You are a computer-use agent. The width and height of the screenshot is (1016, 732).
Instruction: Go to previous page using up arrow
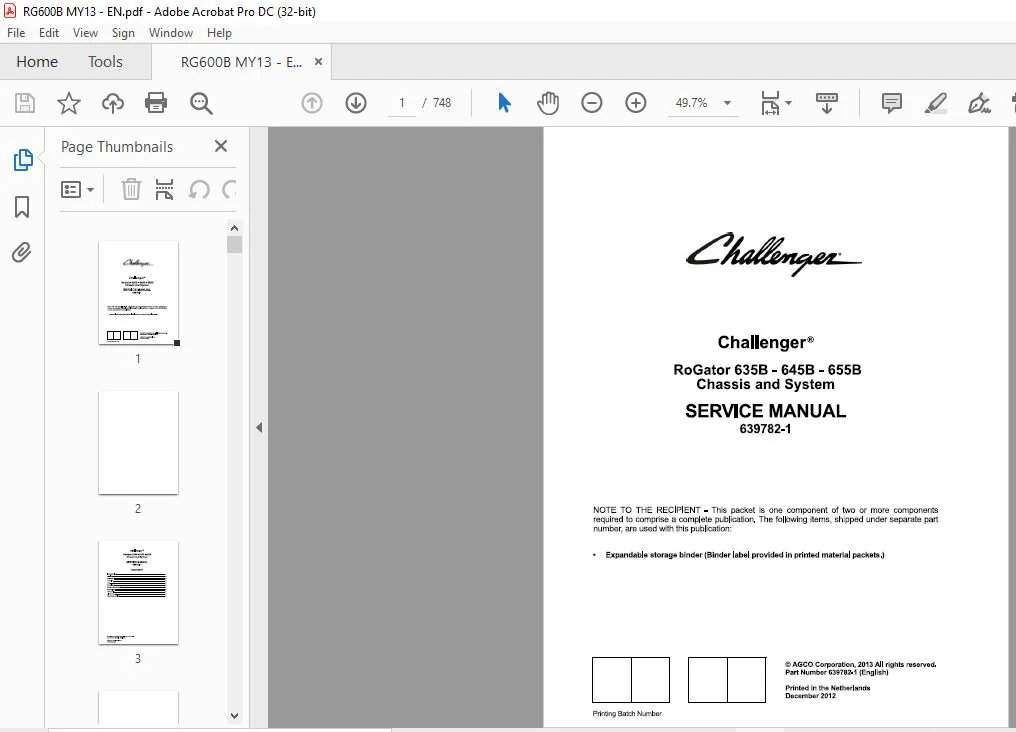tap(312, 103)
